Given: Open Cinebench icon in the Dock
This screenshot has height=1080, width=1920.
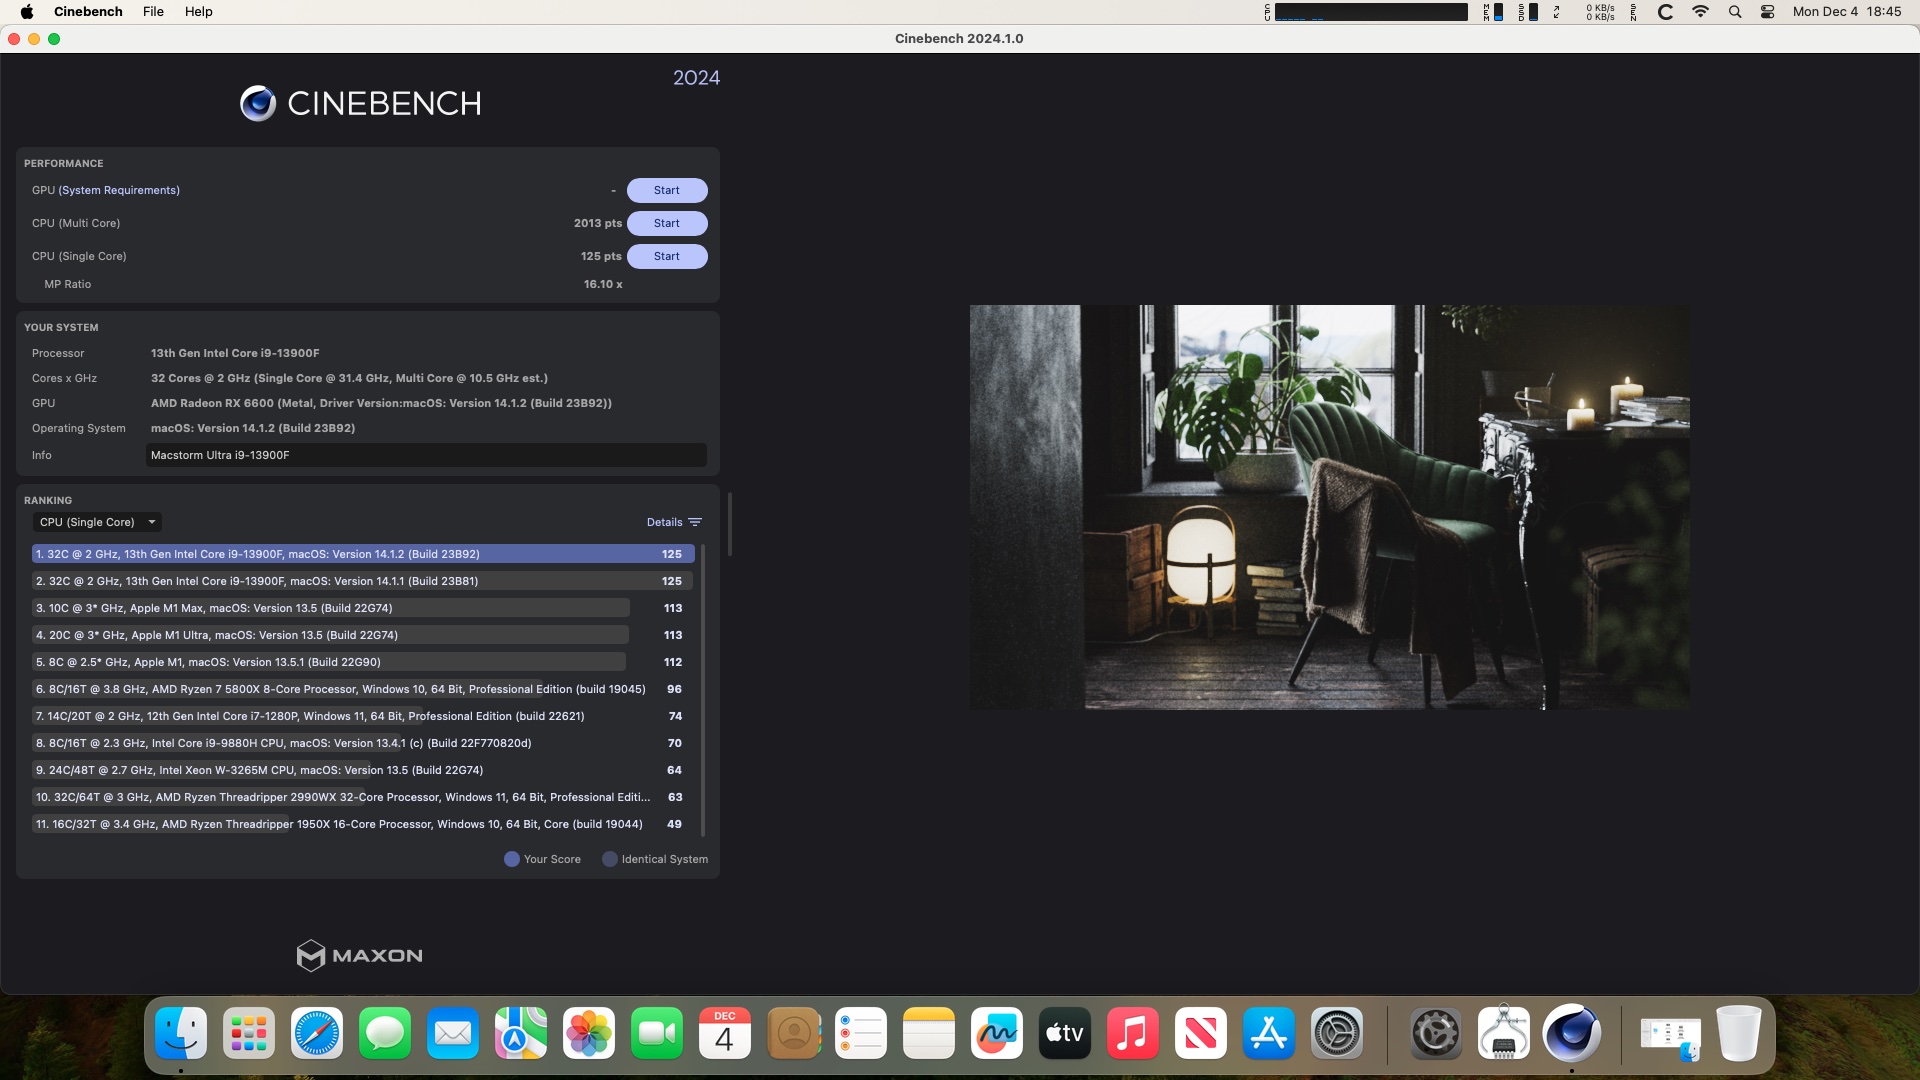Looking at the screenshot, I should pyautogui.click(x=1571, y=1034).
